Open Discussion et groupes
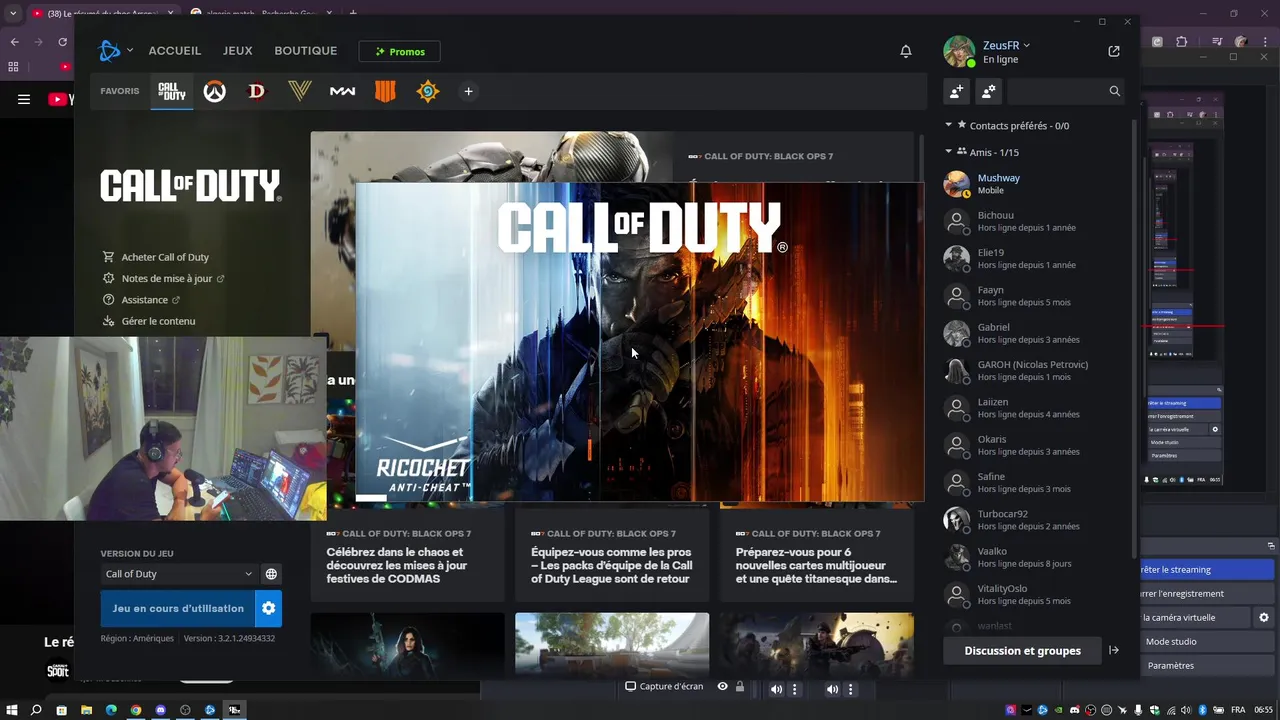Screen dimensions: 1280x720 [1022, 650]
